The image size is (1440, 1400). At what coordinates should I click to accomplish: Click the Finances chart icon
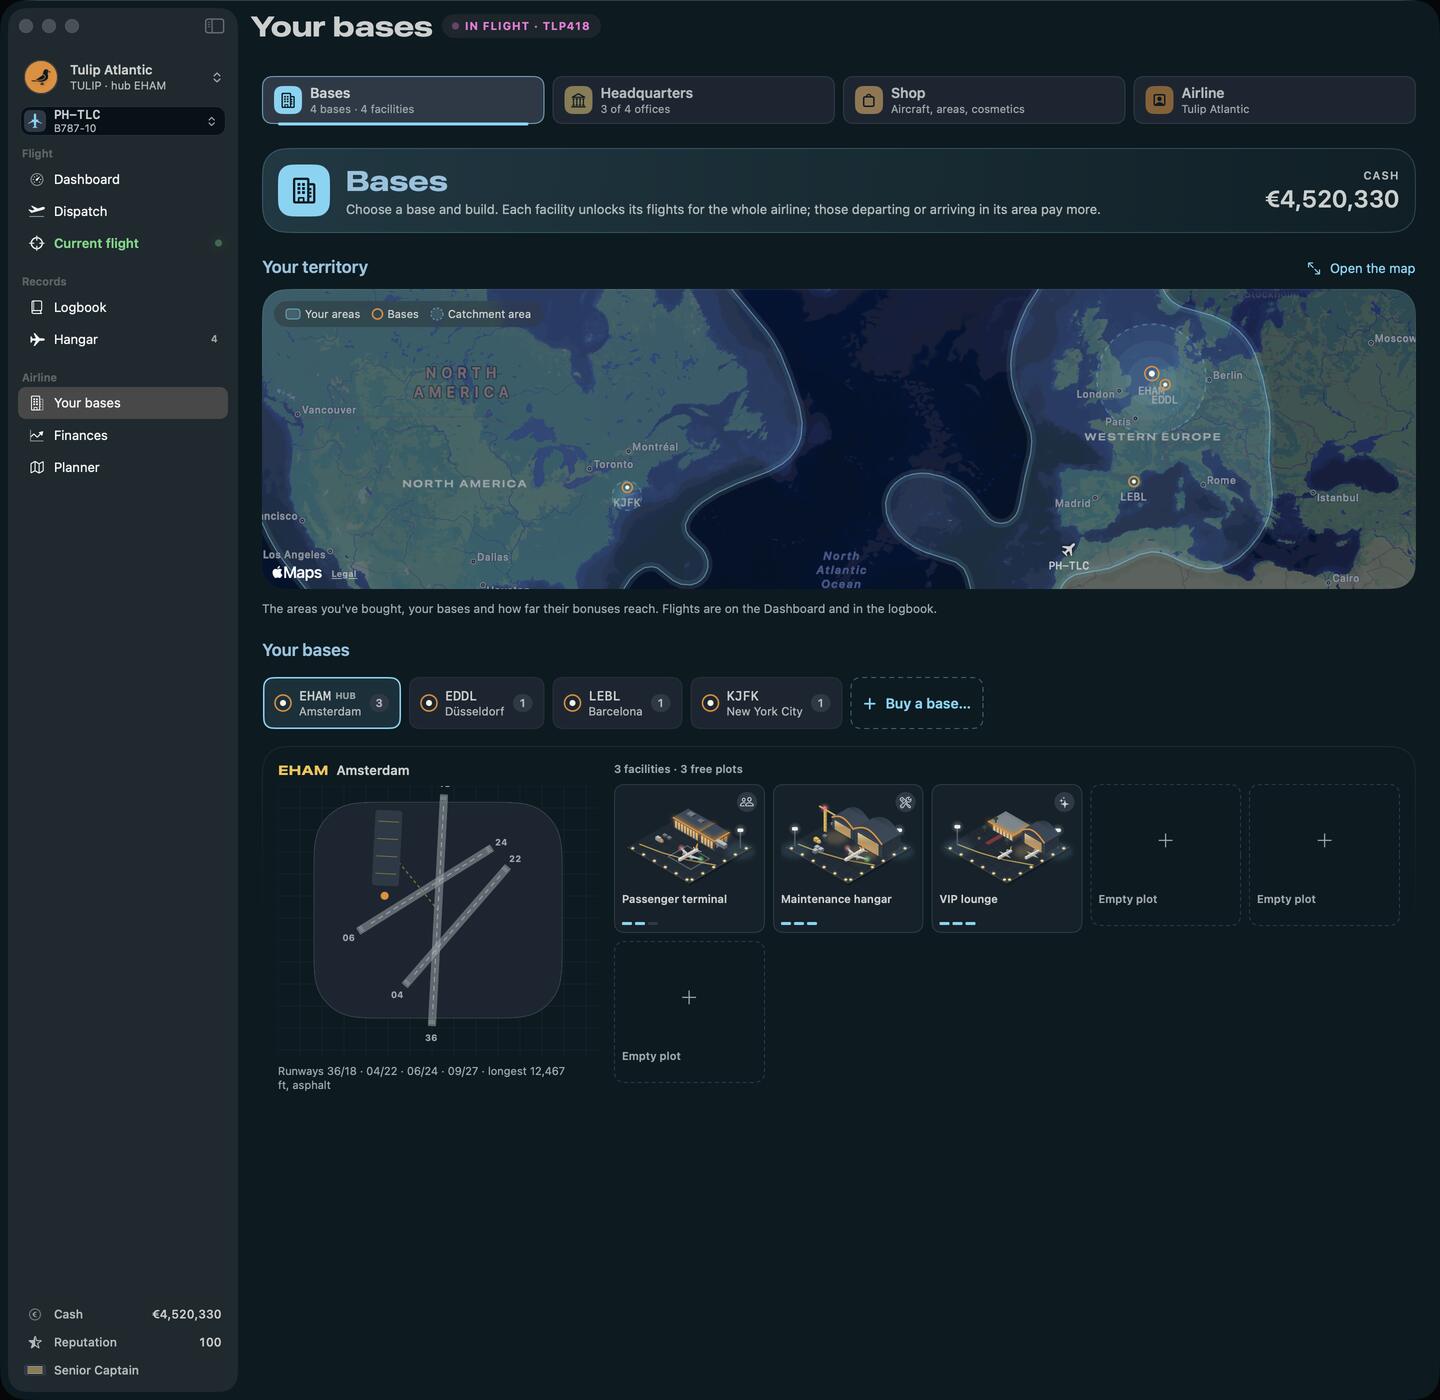(x=37, y=436)
